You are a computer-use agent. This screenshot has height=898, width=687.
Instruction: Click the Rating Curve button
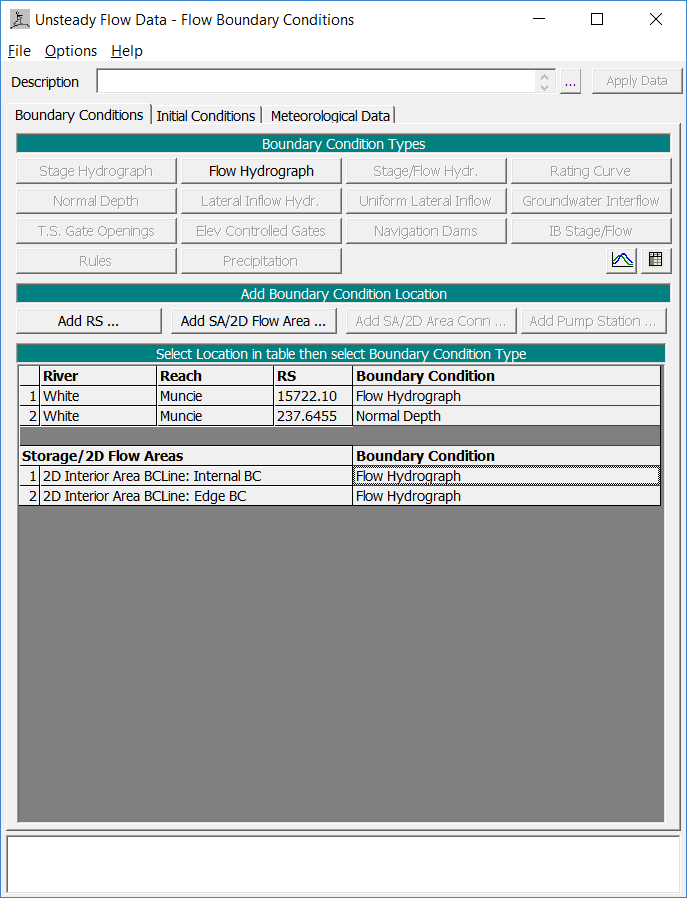(591, 171)
